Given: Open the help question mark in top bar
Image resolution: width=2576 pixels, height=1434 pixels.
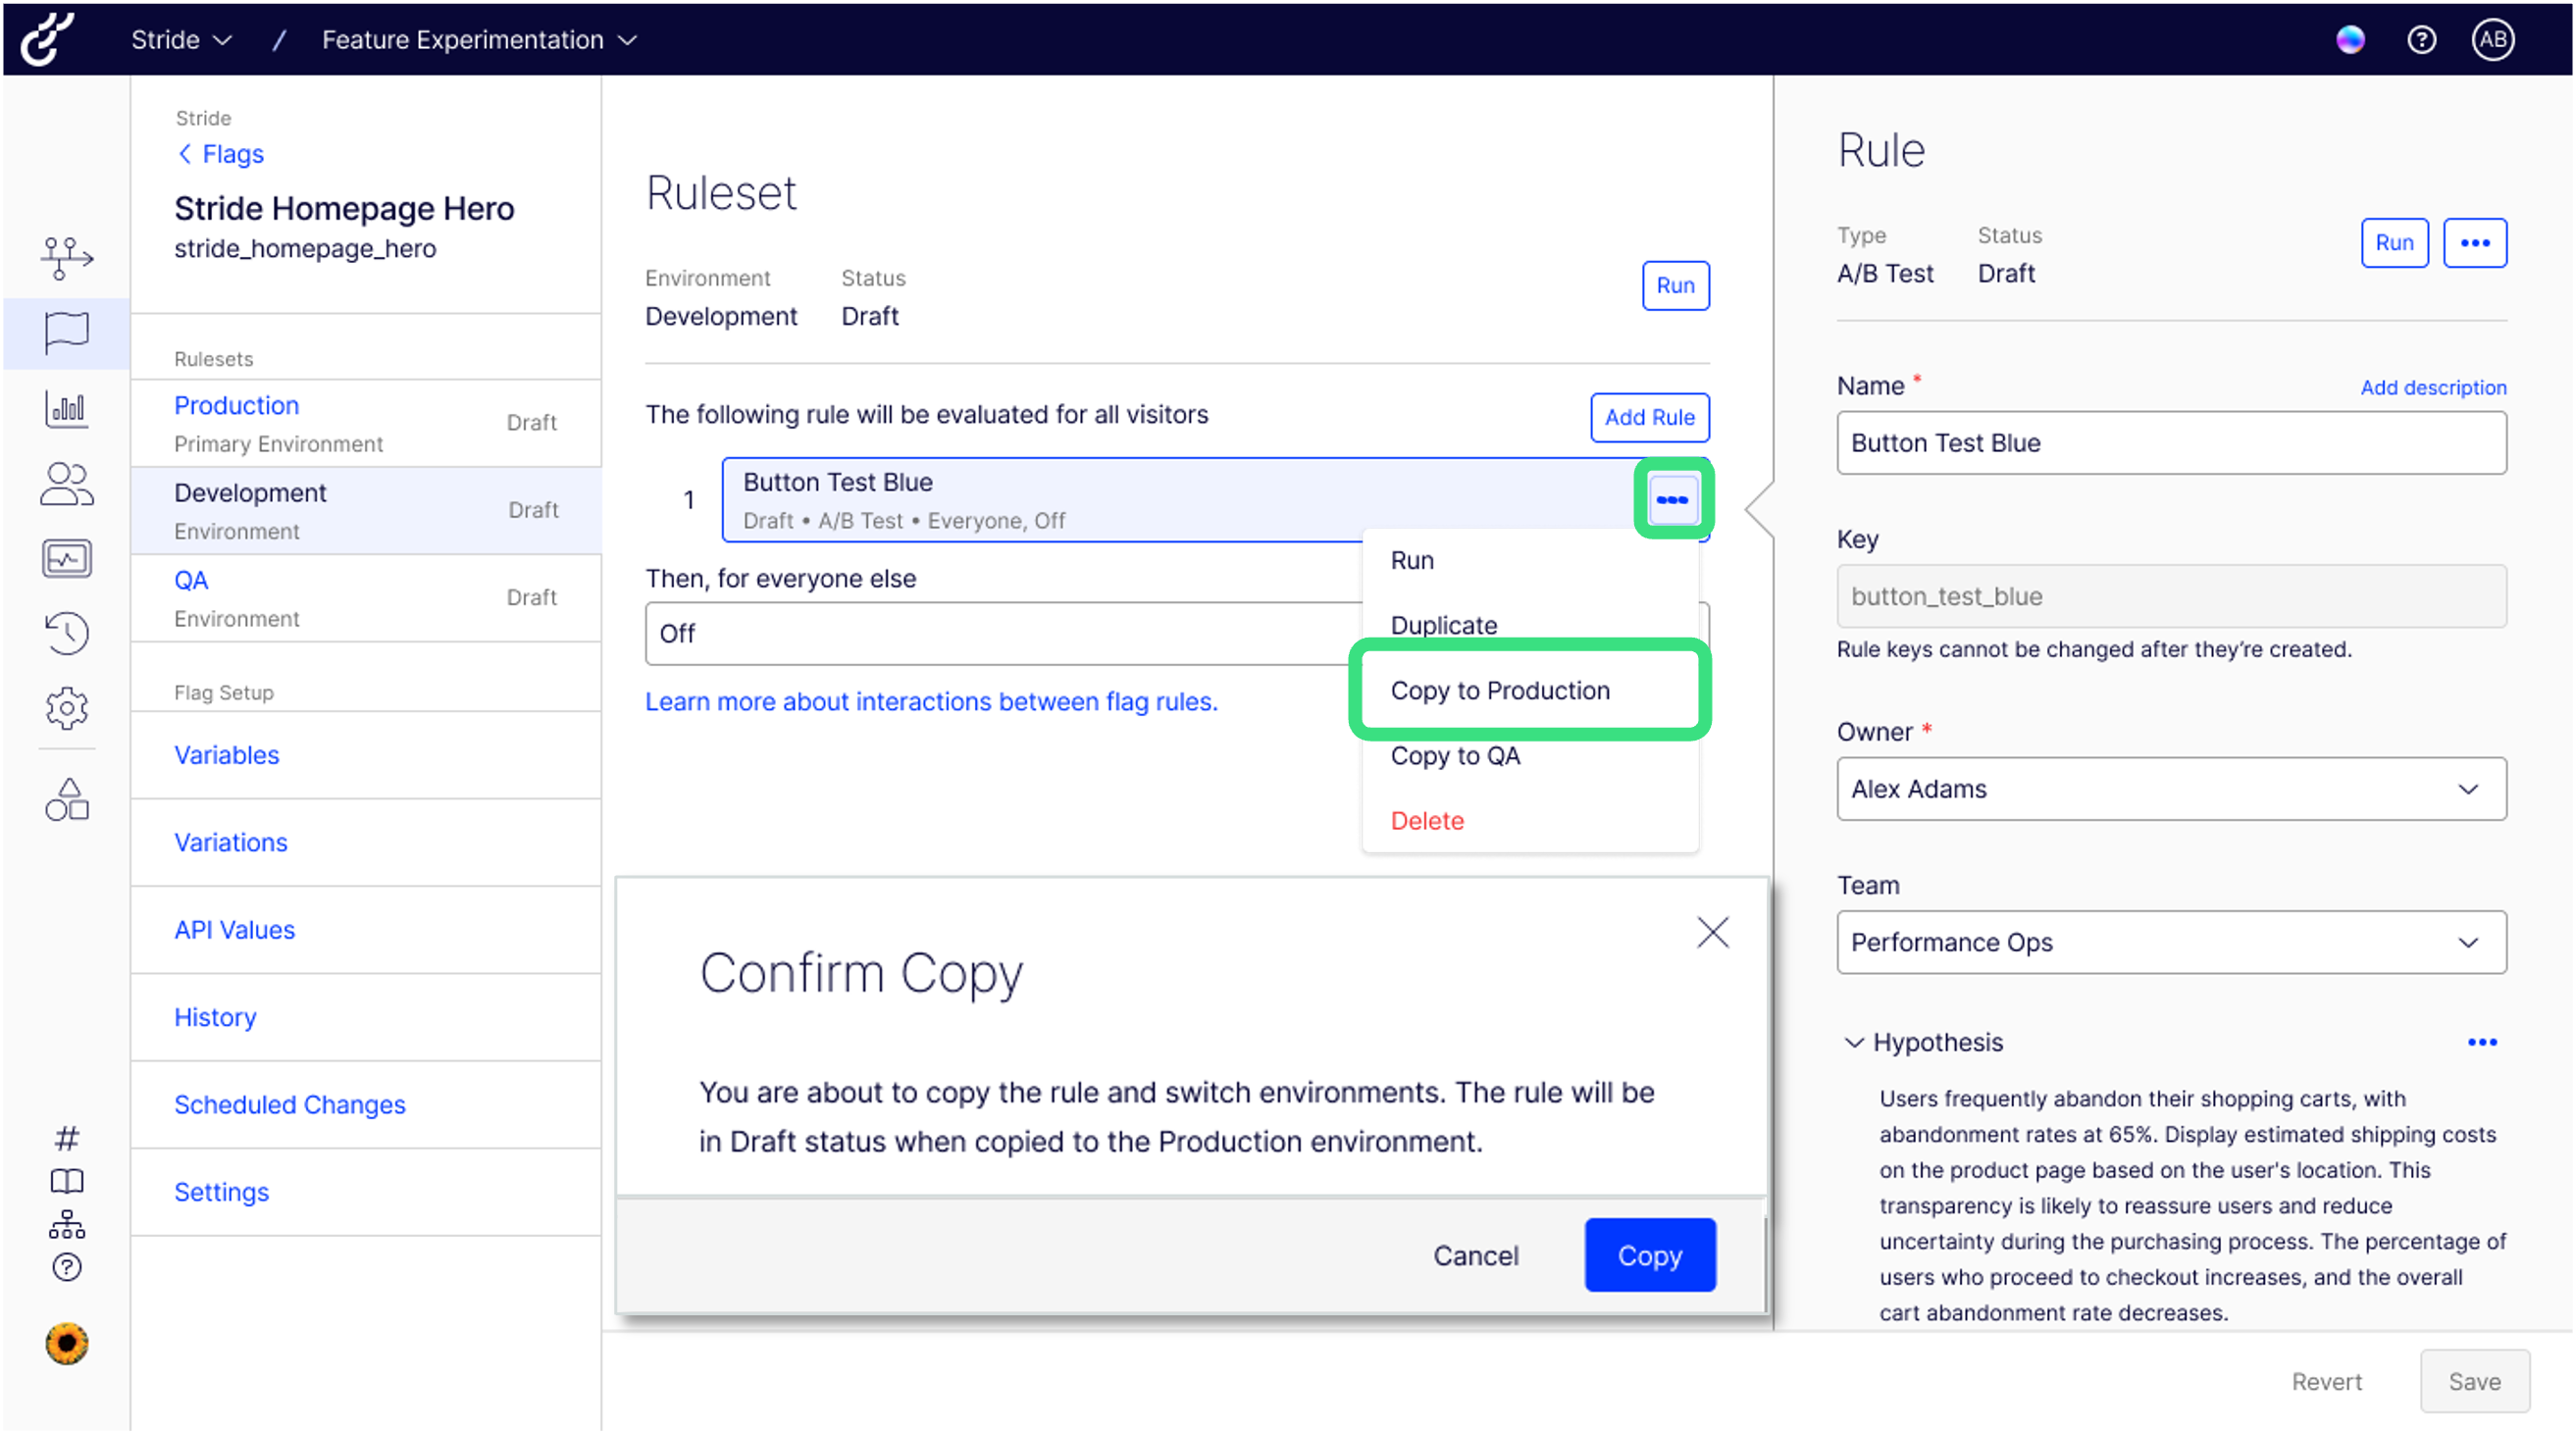Looking at the screenshot, I should [x=2421, y=39].
